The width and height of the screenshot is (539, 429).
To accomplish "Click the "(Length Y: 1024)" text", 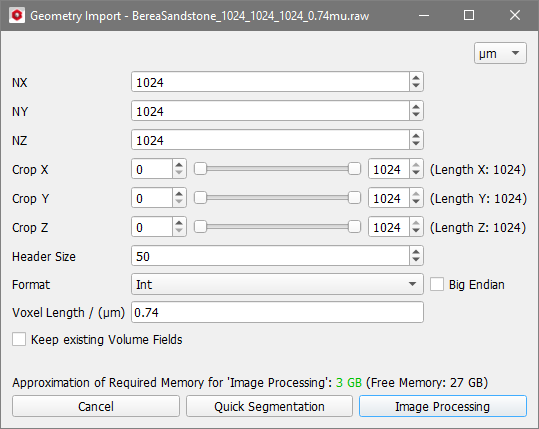I will (478, 198).
